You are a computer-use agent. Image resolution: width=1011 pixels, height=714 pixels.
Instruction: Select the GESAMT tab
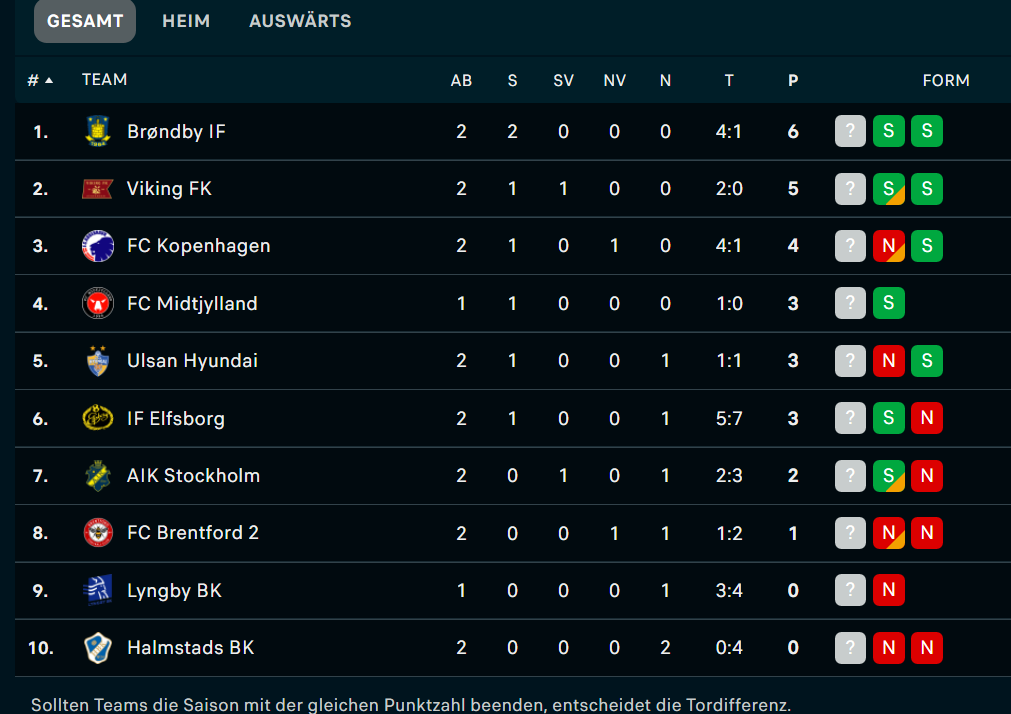click(x=84, y=21)
